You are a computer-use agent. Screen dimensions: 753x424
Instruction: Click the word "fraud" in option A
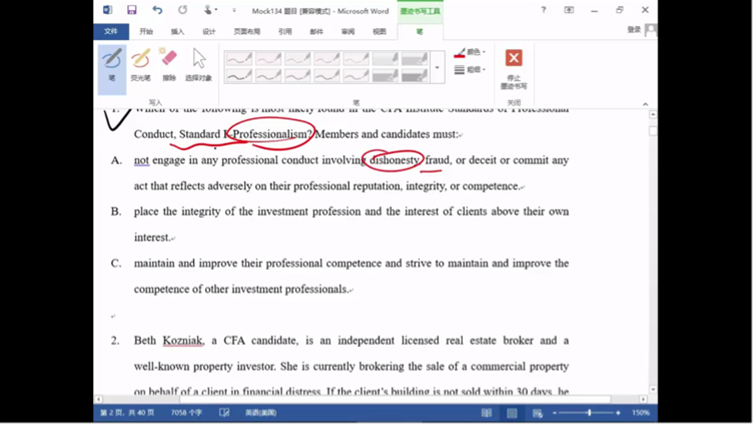coord(437,160)
